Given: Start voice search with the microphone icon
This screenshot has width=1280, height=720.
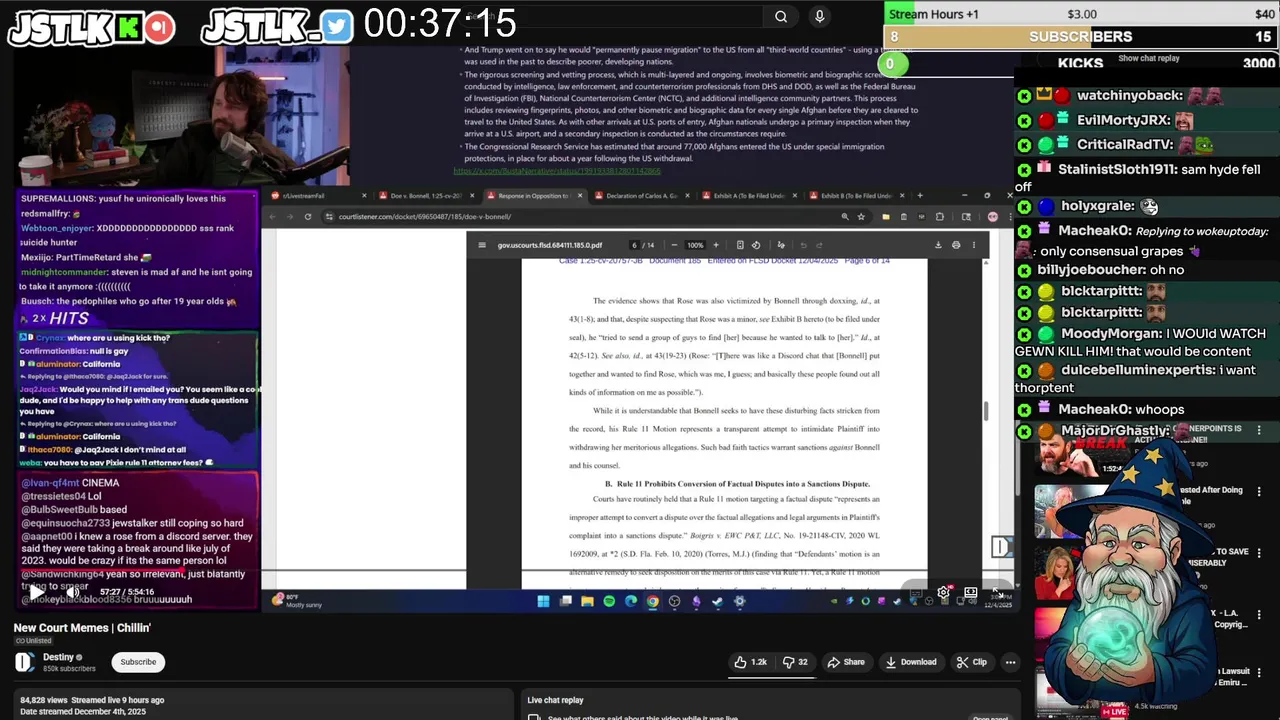Looking at the screenshot, I should [x=819, y=16].
